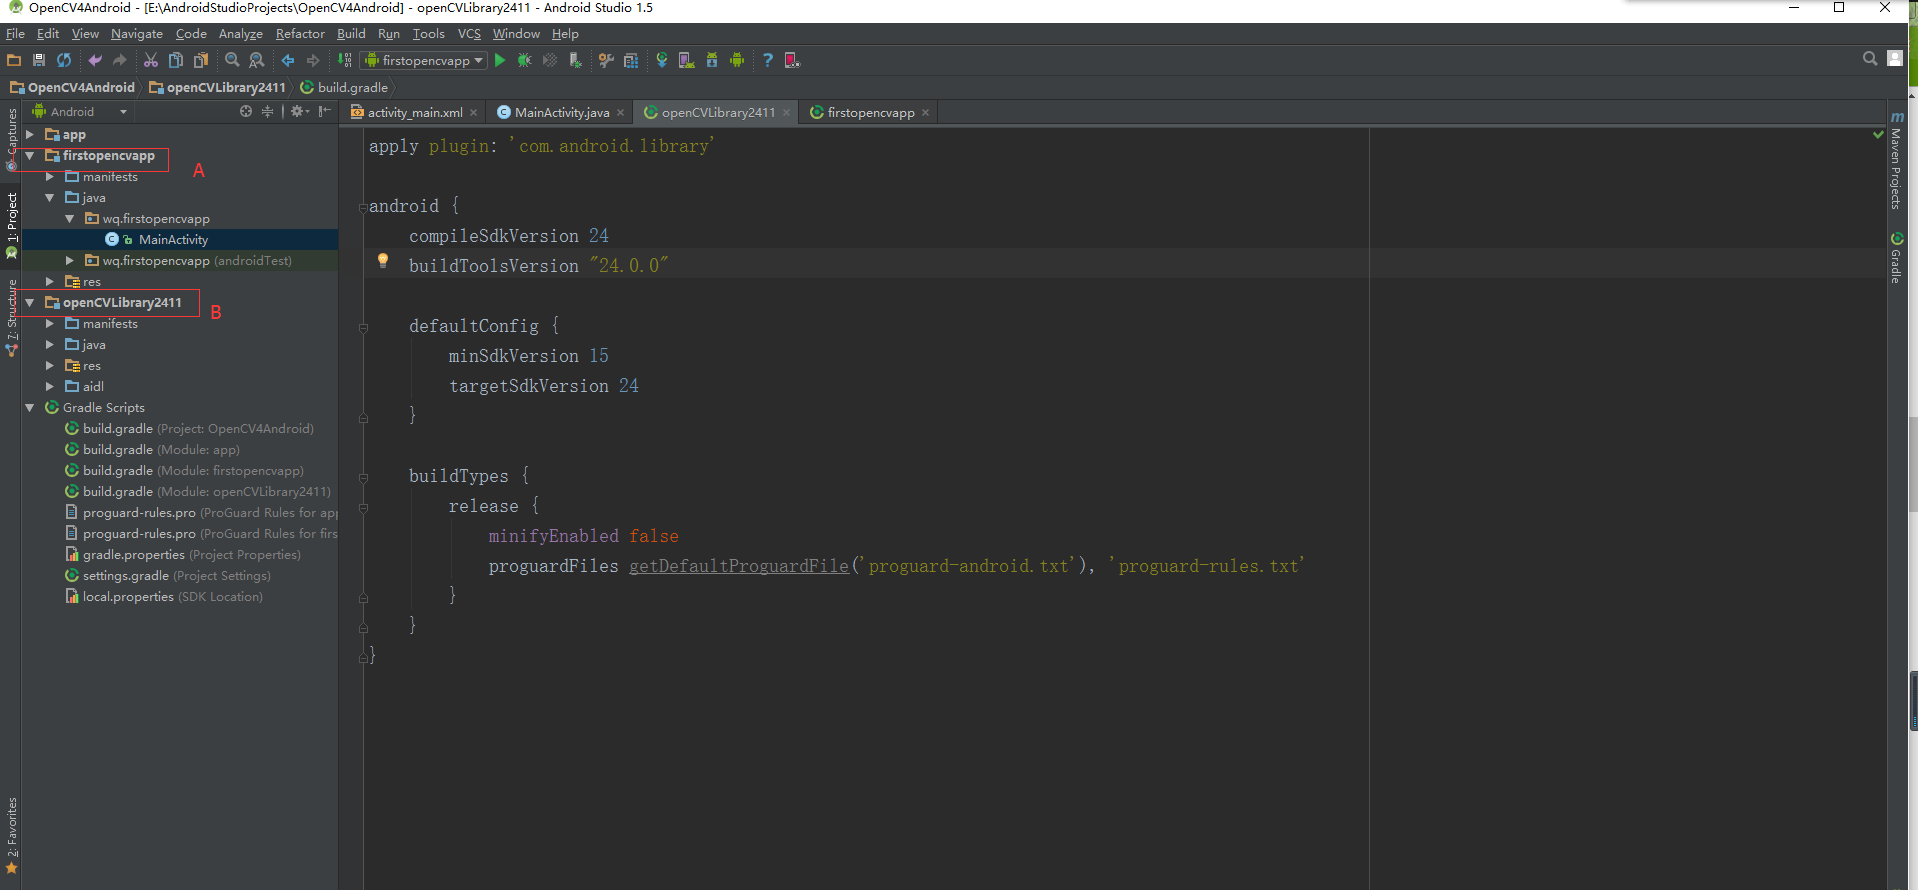The width and height of the screenshot is (1918, 890).
Task: Open the File menu
Action: 15,33
